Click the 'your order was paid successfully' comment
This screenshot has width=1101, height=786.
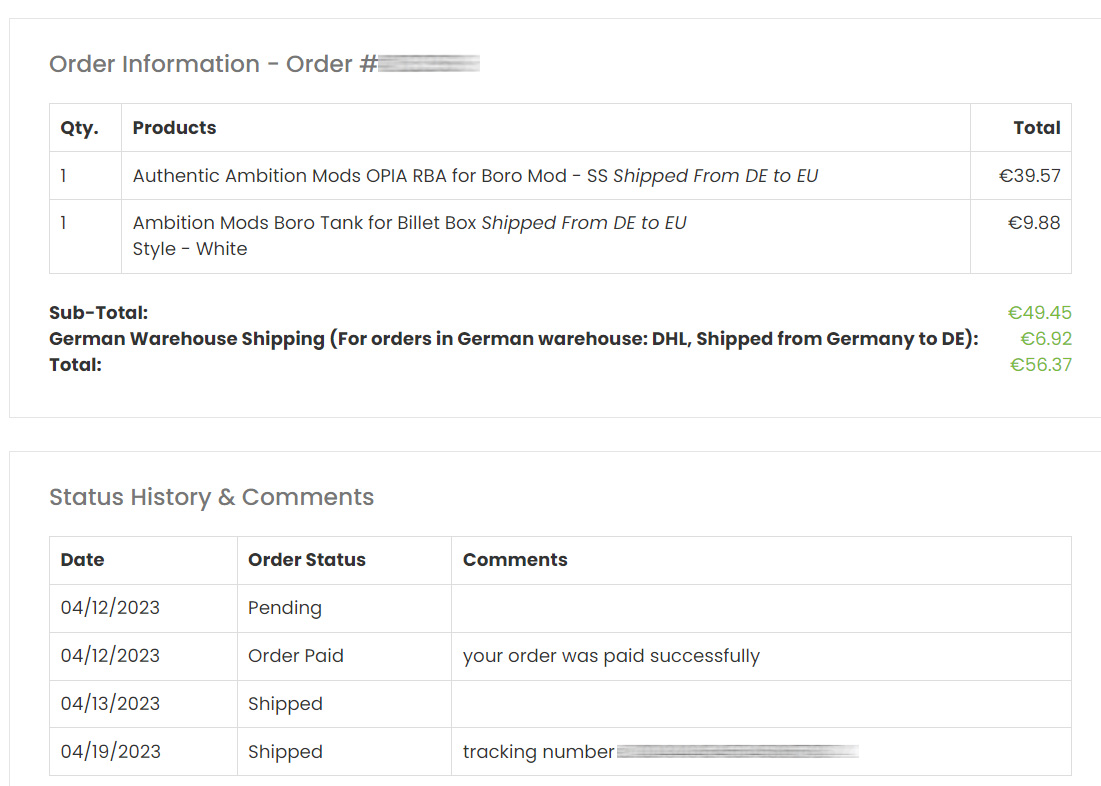(x=611, y=656)
